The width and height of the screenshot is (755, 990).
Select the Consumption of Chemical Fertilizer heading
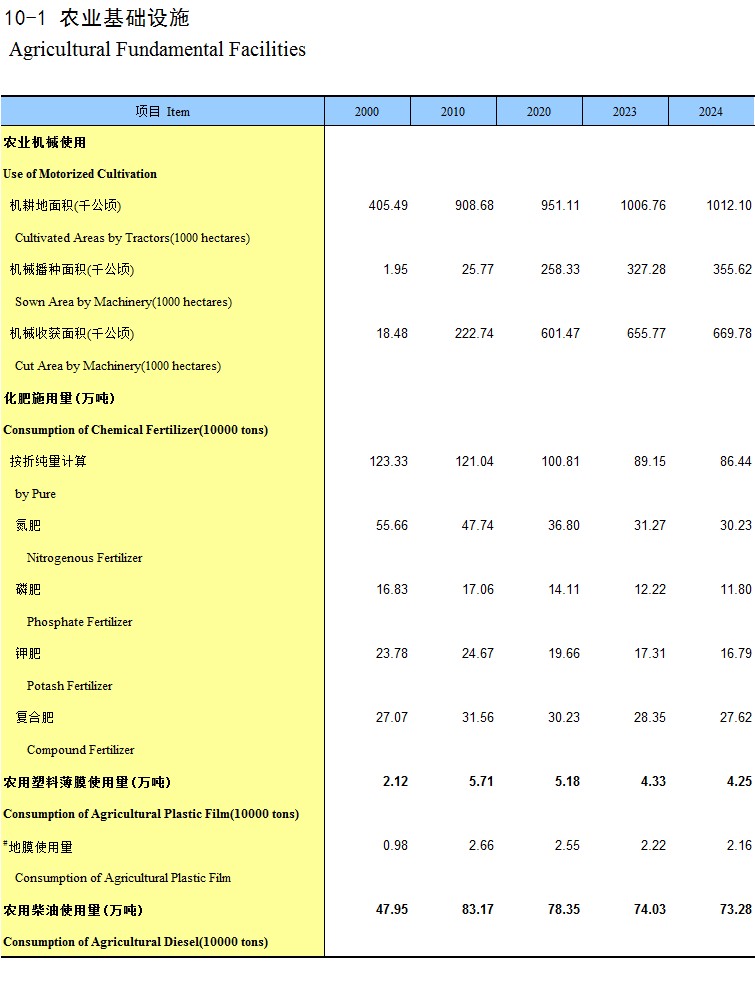pos(135,430)
